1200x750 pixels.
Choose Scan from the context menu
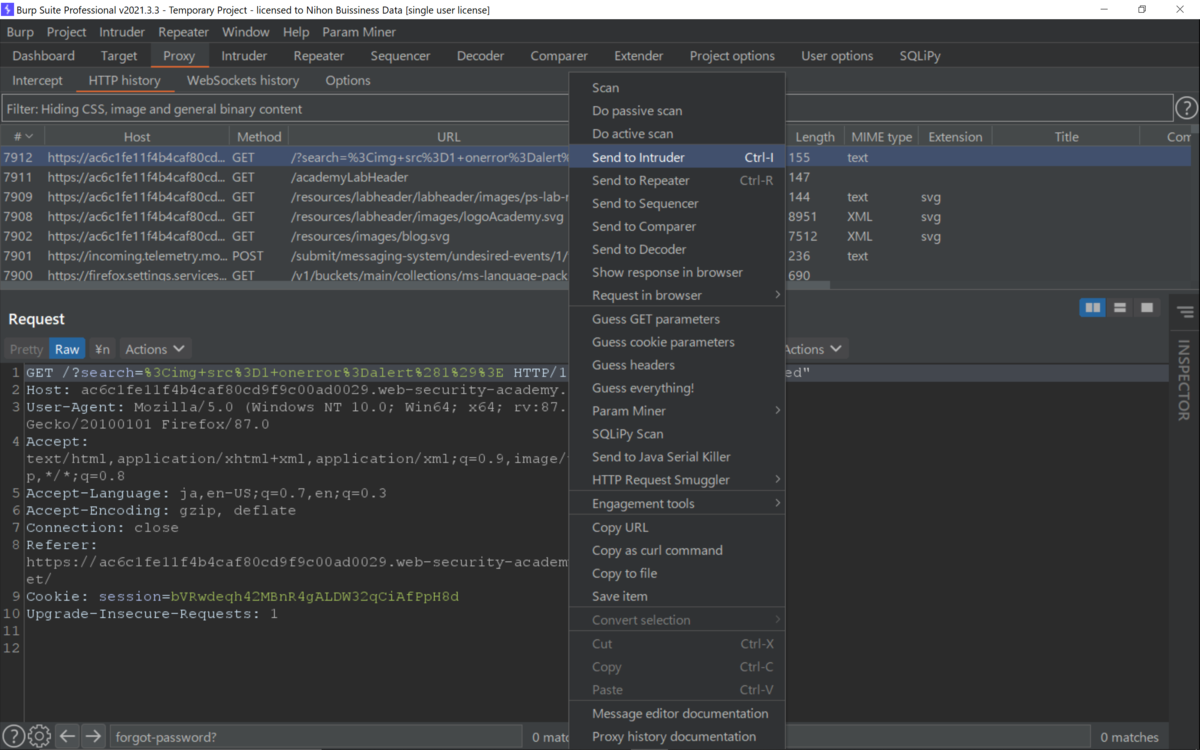coord(677,88)
